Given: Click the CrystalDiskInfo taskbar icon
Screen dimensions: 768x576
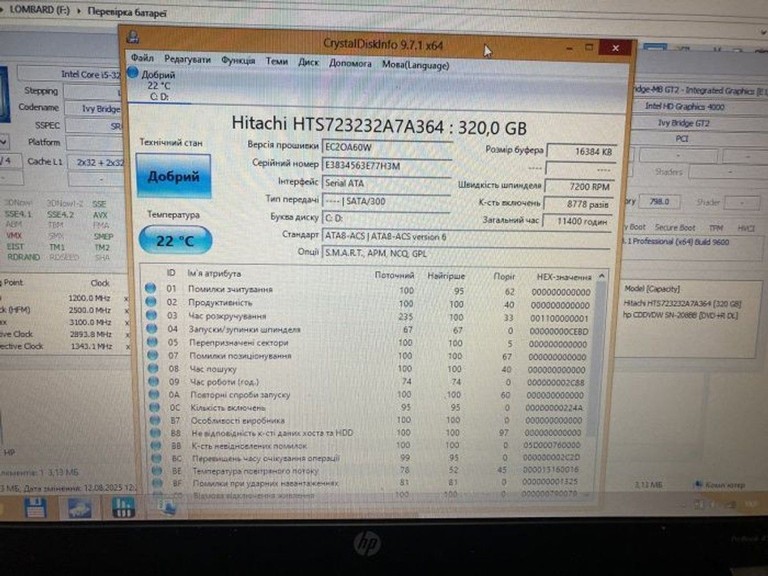Looking at the screenshot, I should click(x=167, y=506).
